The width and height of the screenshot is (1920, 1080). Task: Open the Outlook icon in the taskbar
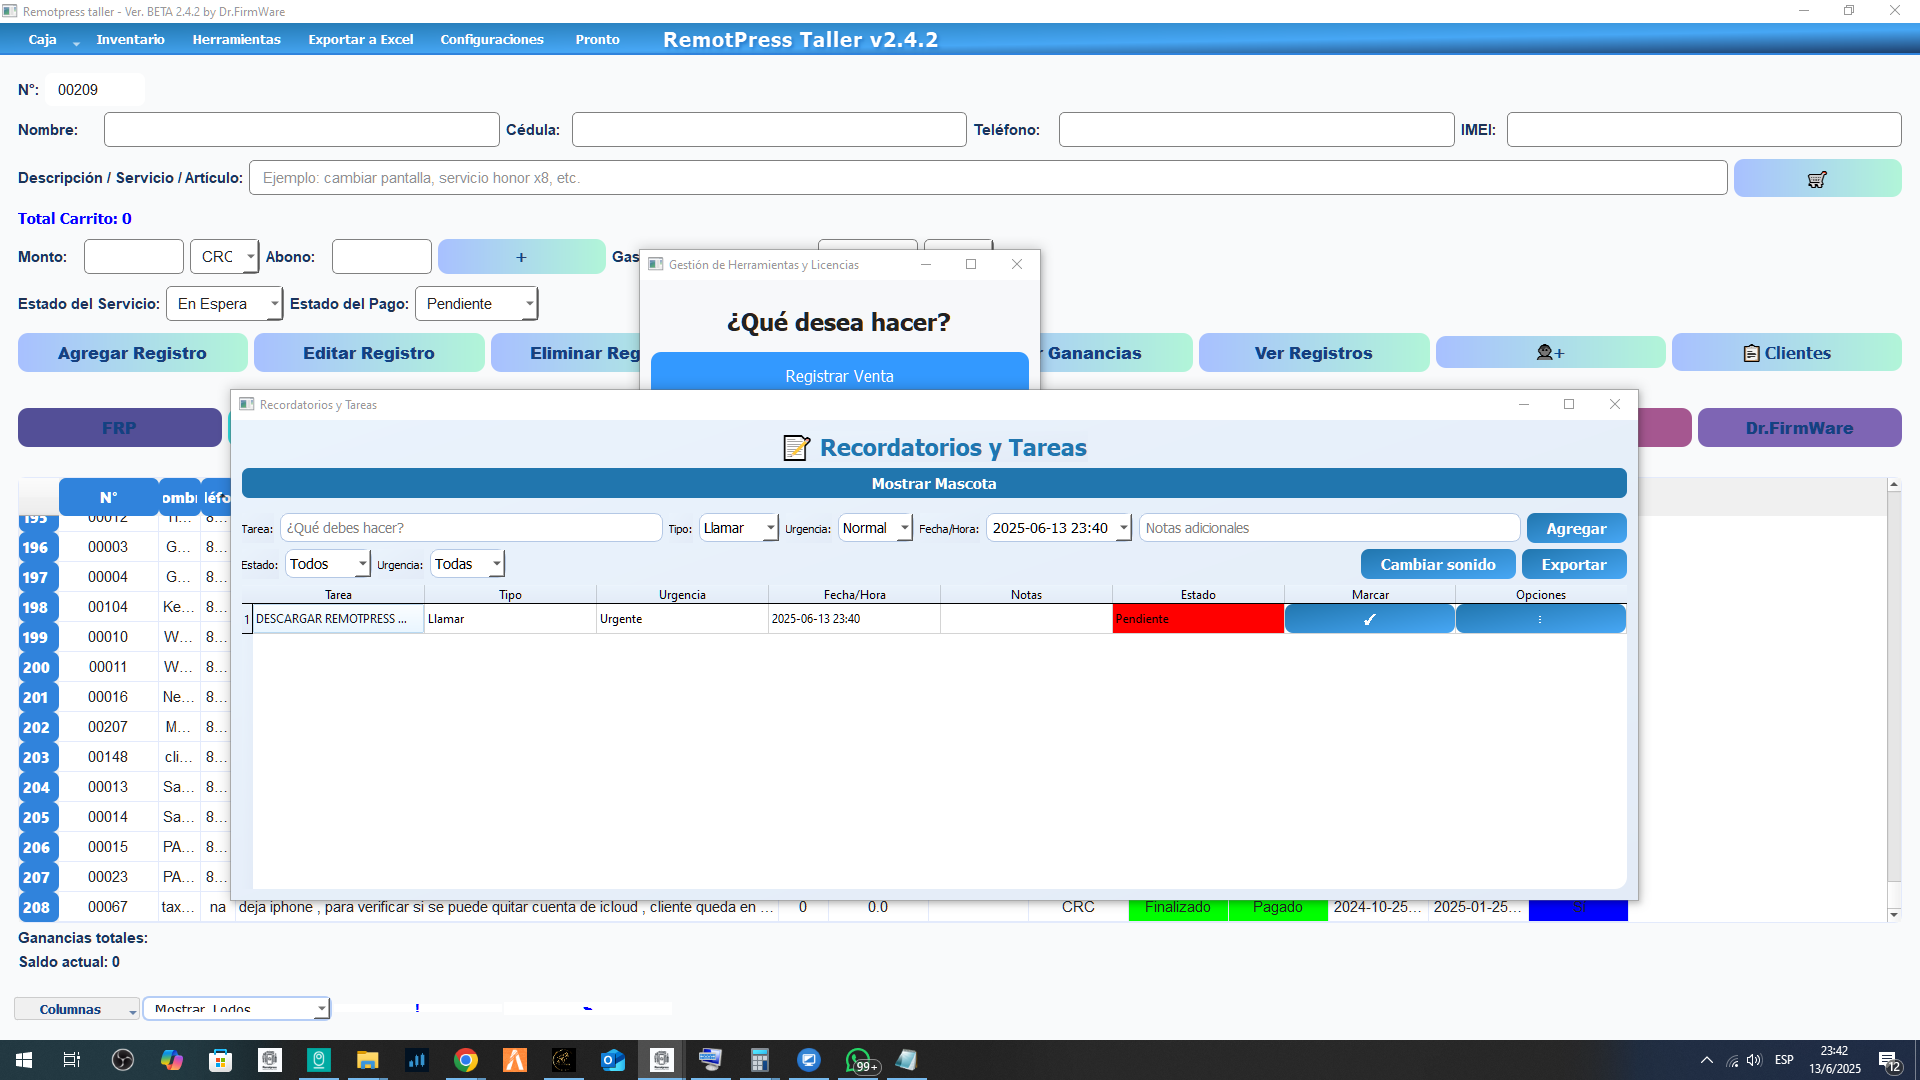613,1060
